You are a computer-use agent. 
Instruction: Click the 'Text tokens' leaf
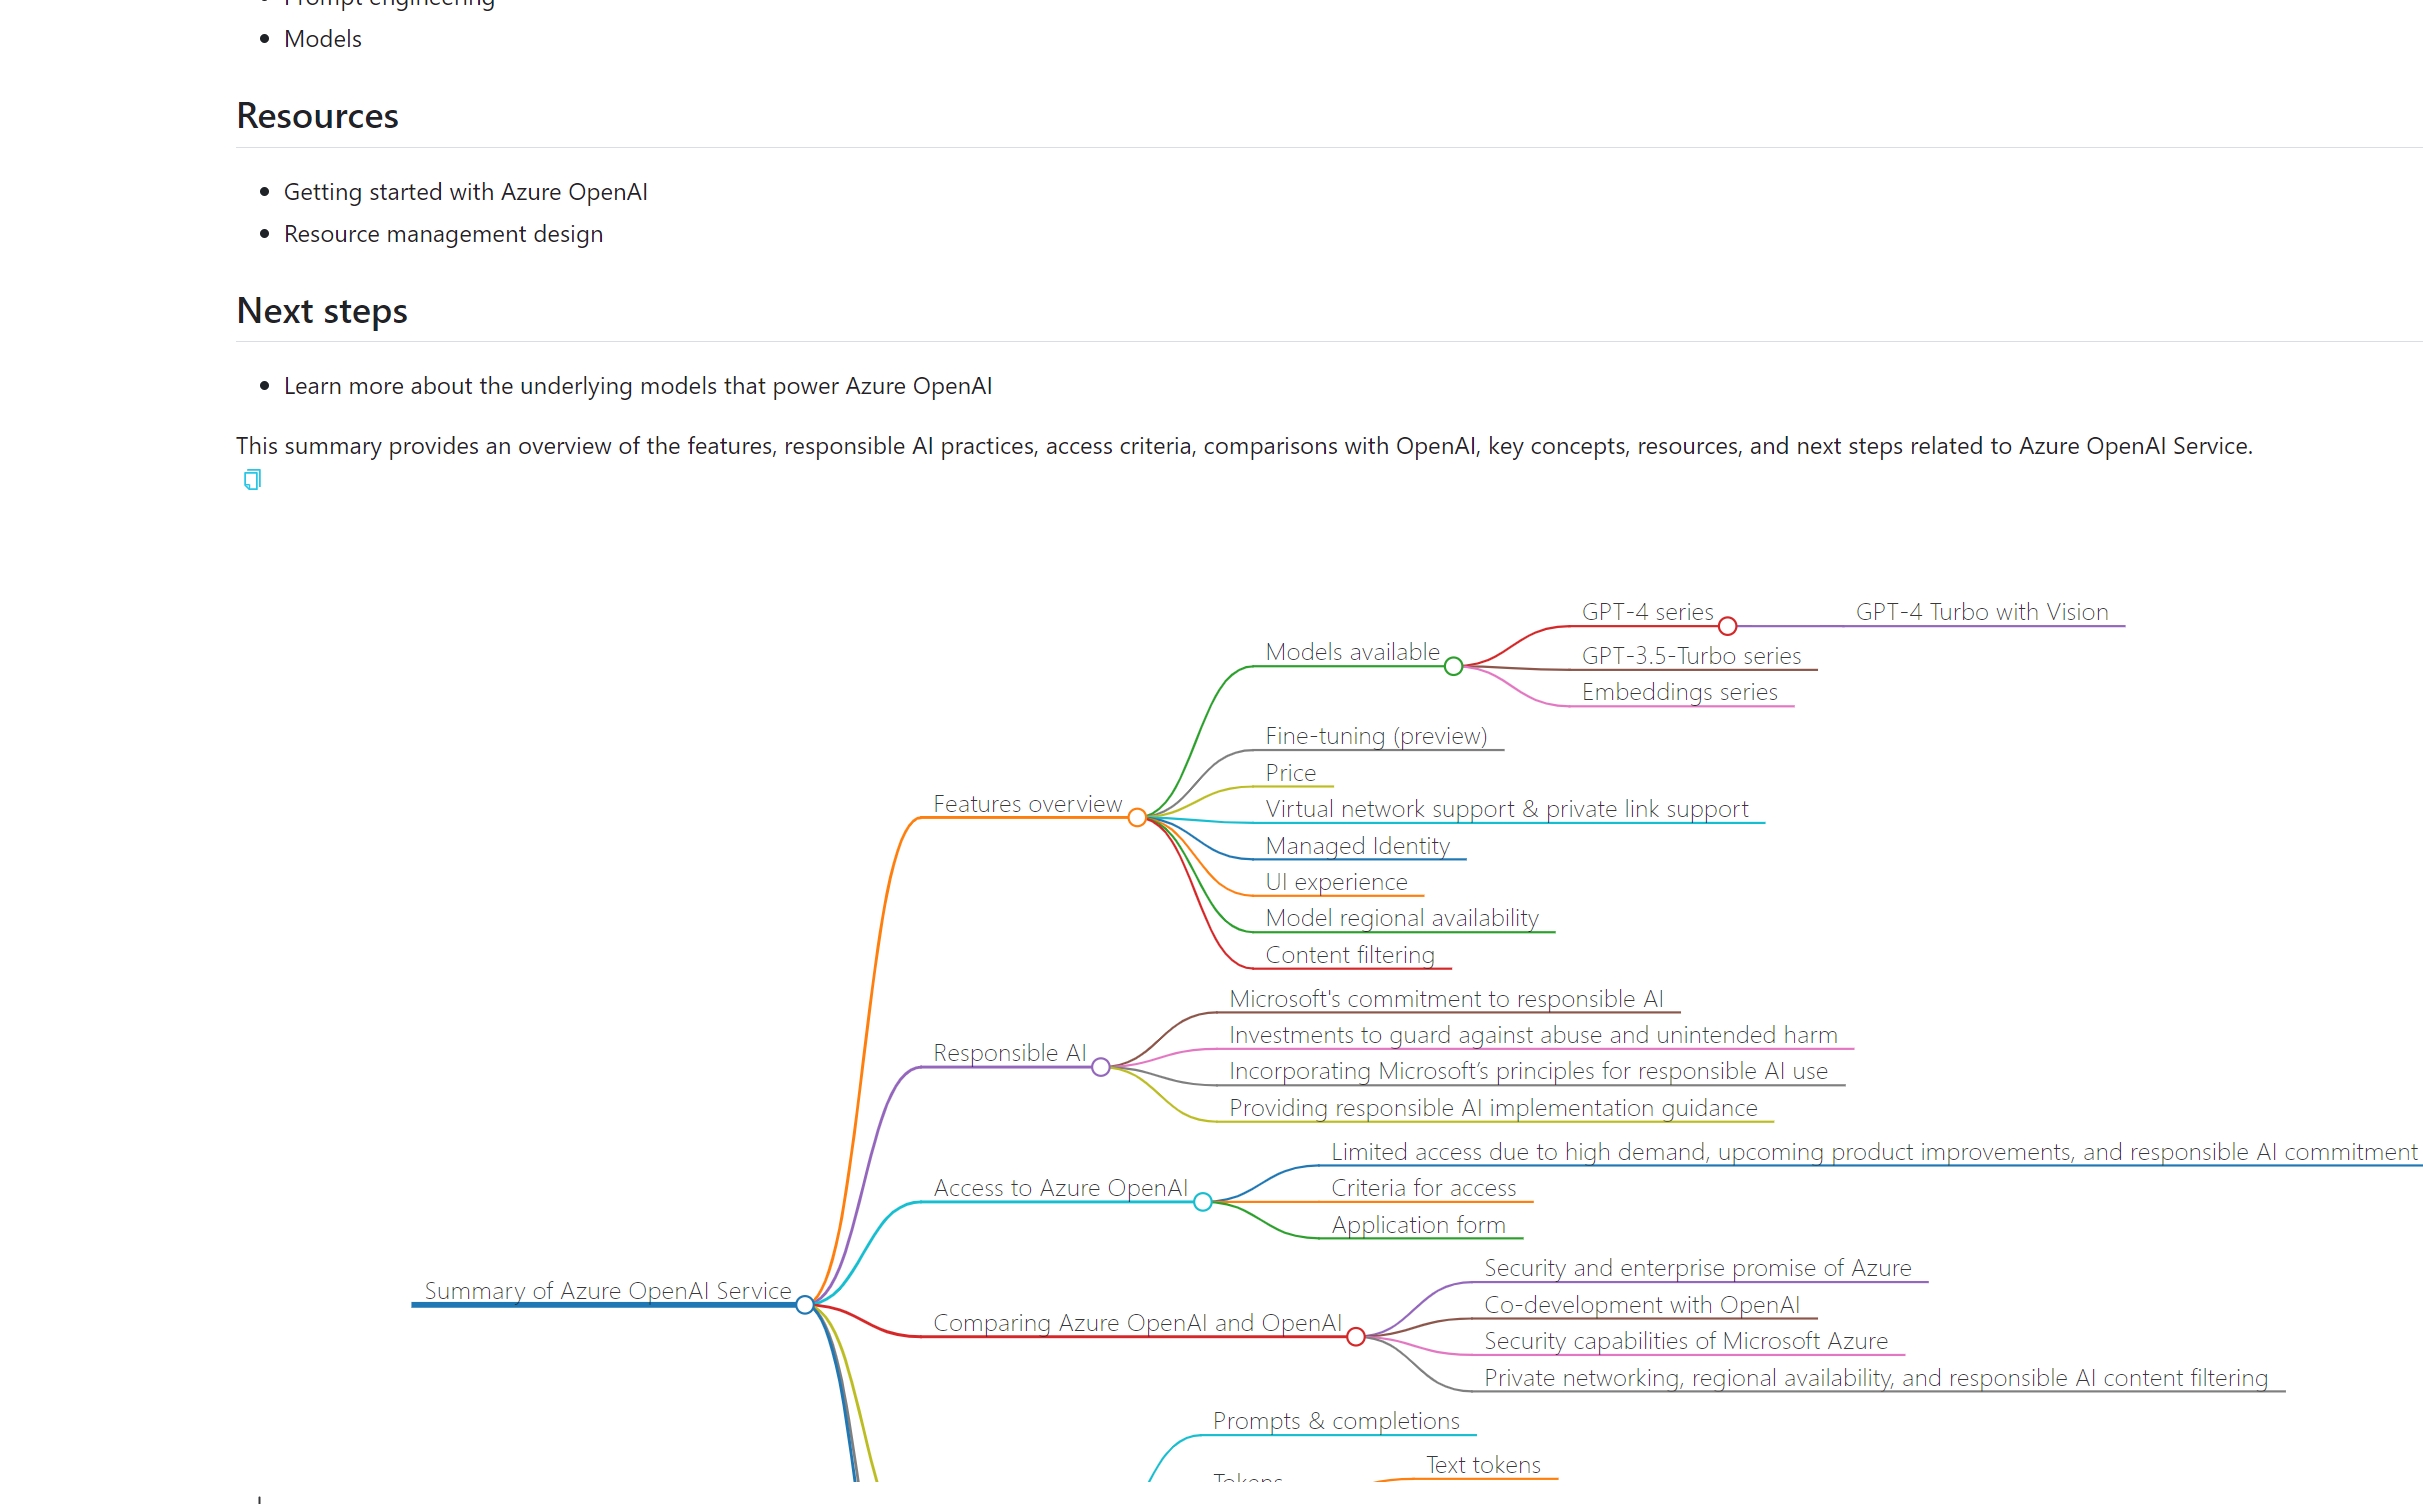1483,1465
